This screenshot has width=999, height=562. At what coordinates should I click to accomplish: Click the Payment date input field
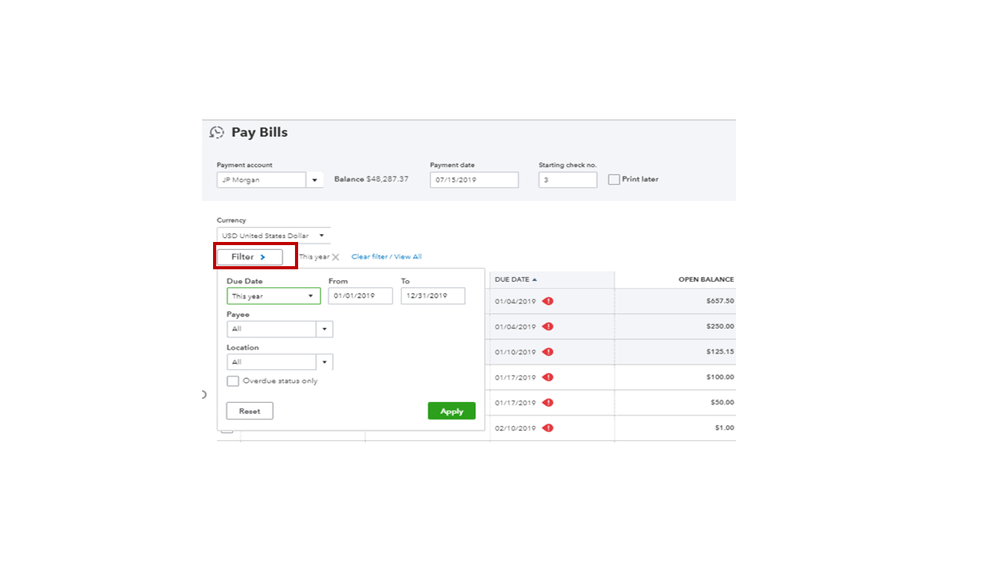click(x=474, y=180)
